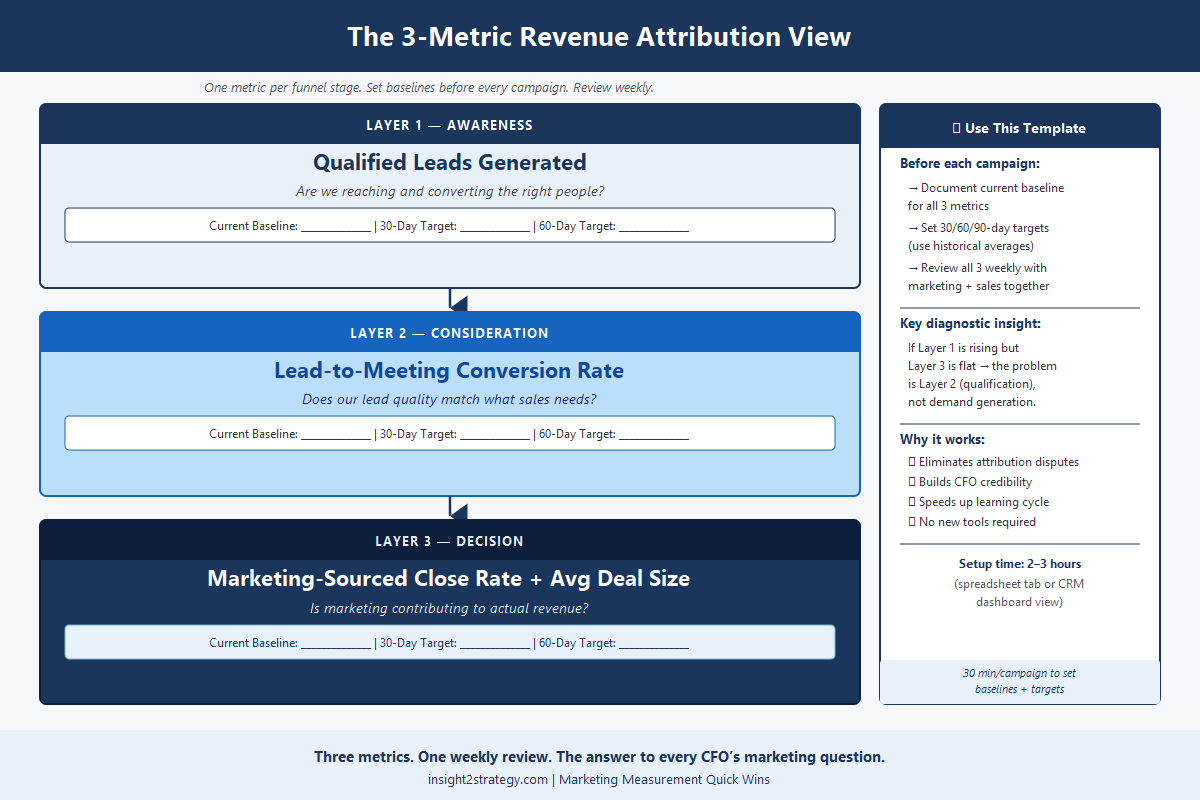The height and width of the screenshot is (800, 1200).
Task: Fill the 60-Day Target blank in Layer 1
Action: tap(654, 228)
